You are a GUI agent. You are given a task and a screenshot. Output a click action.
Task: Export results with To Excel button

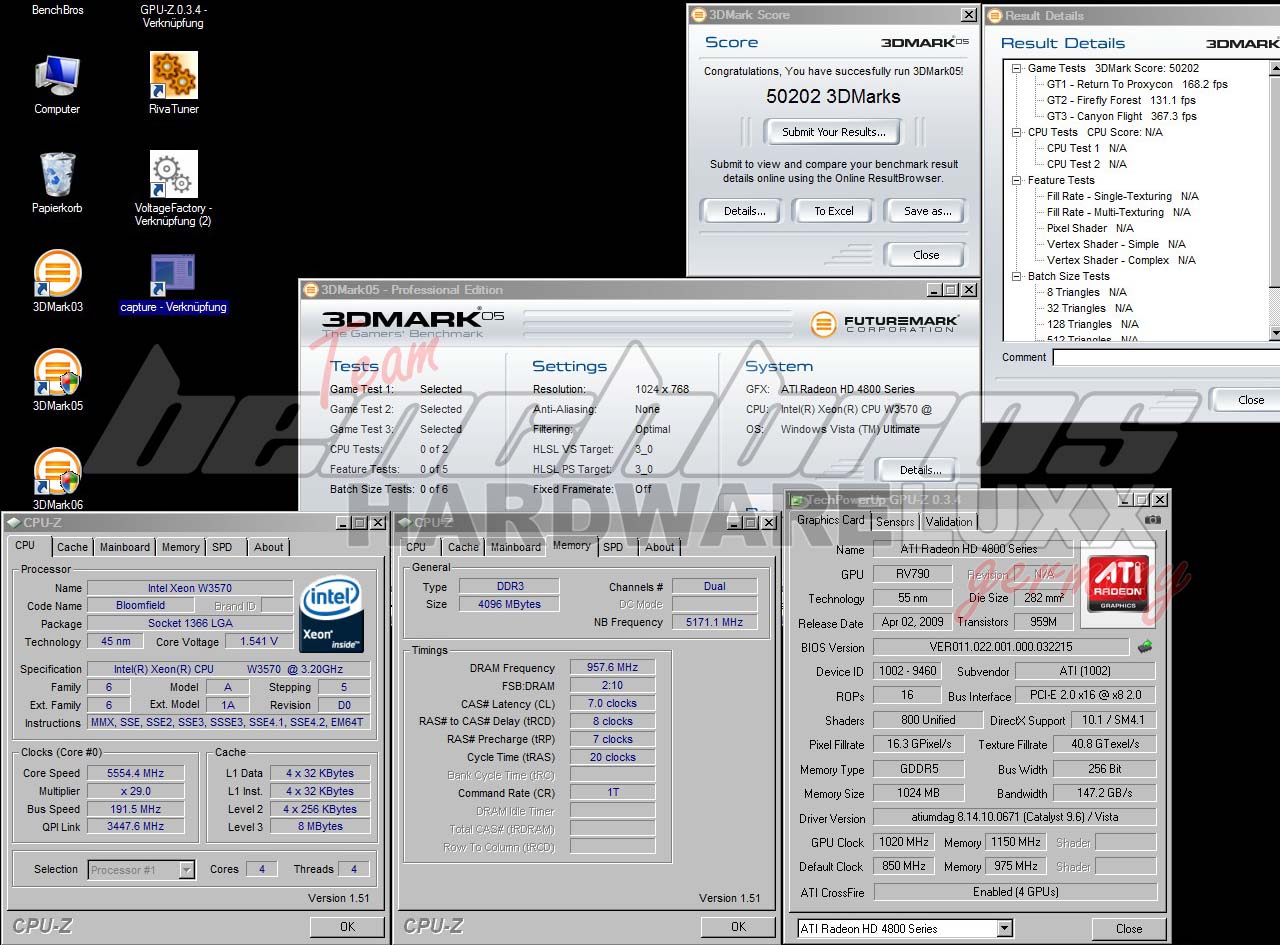(x=834, y=211)
